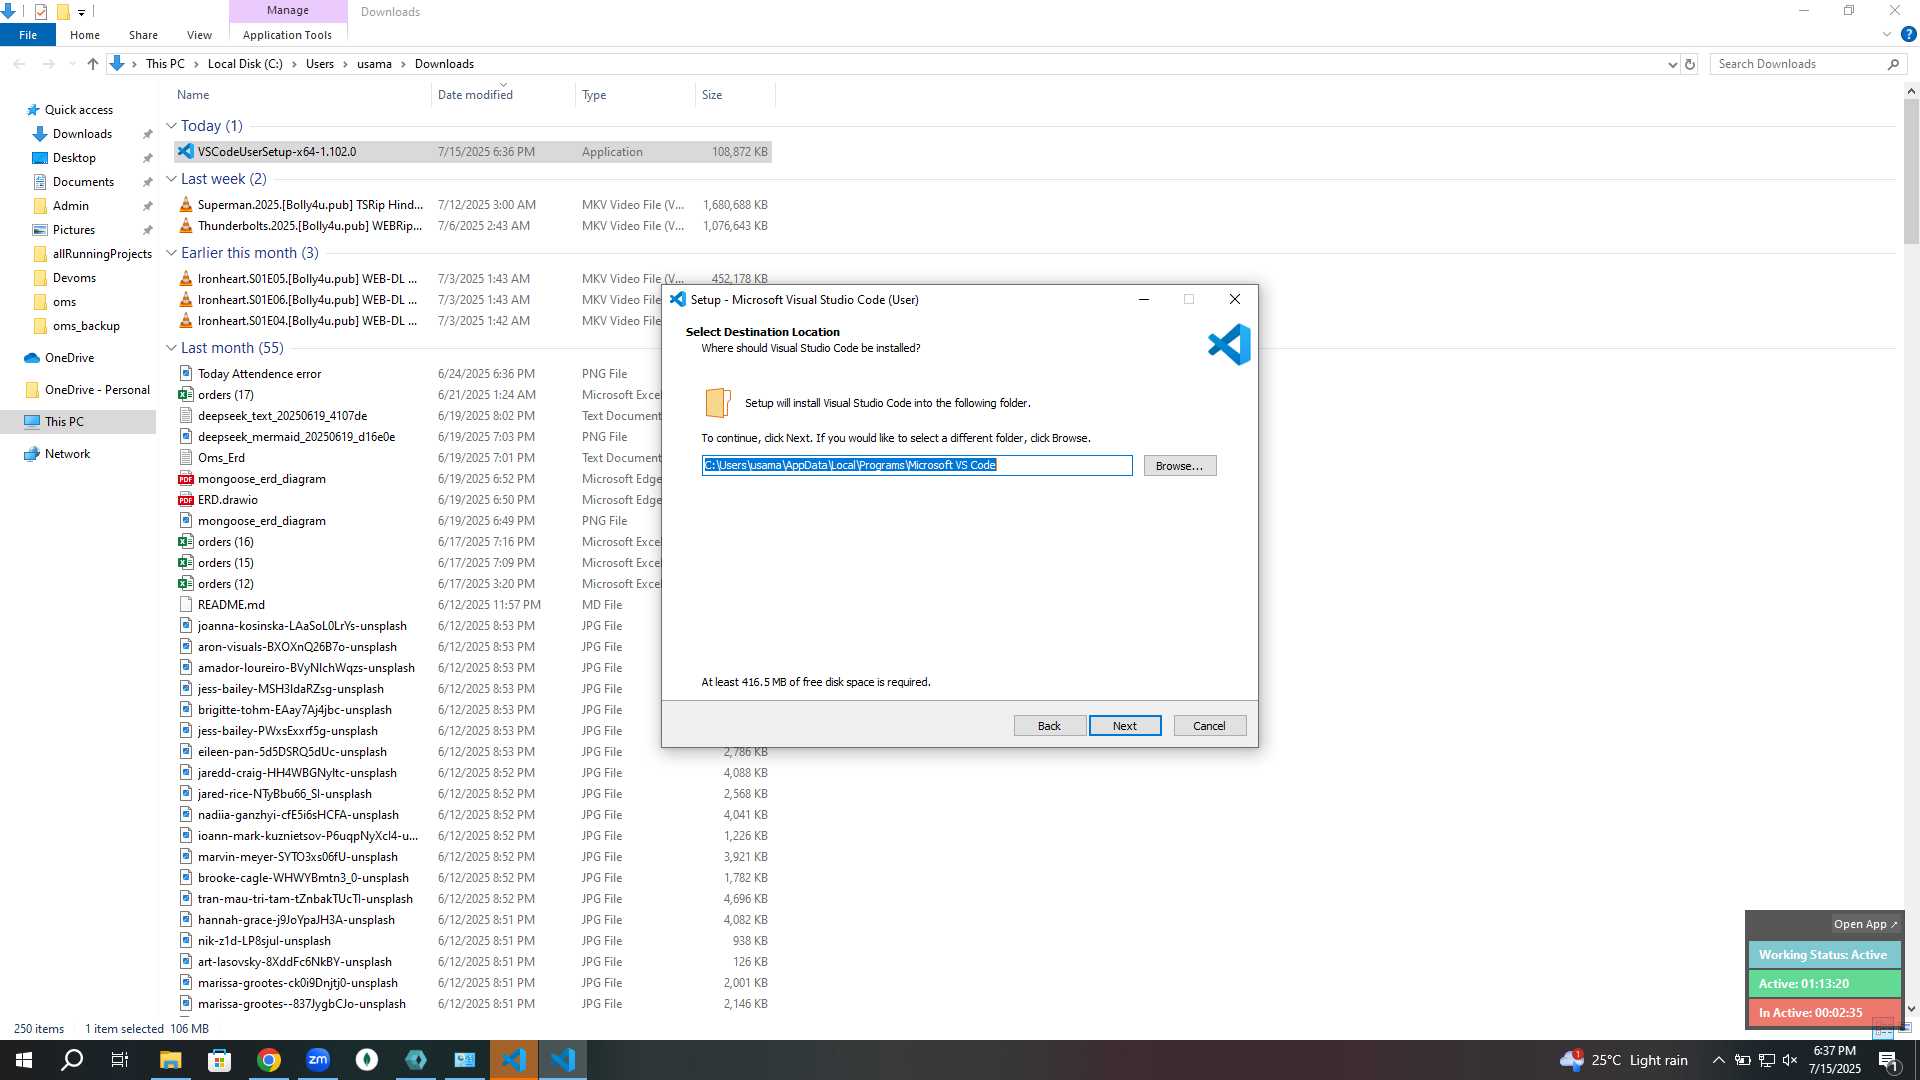Open Zoom from the taskbar
This screenshot has height=1080, width=1920.
click(x=317, y=1060)
